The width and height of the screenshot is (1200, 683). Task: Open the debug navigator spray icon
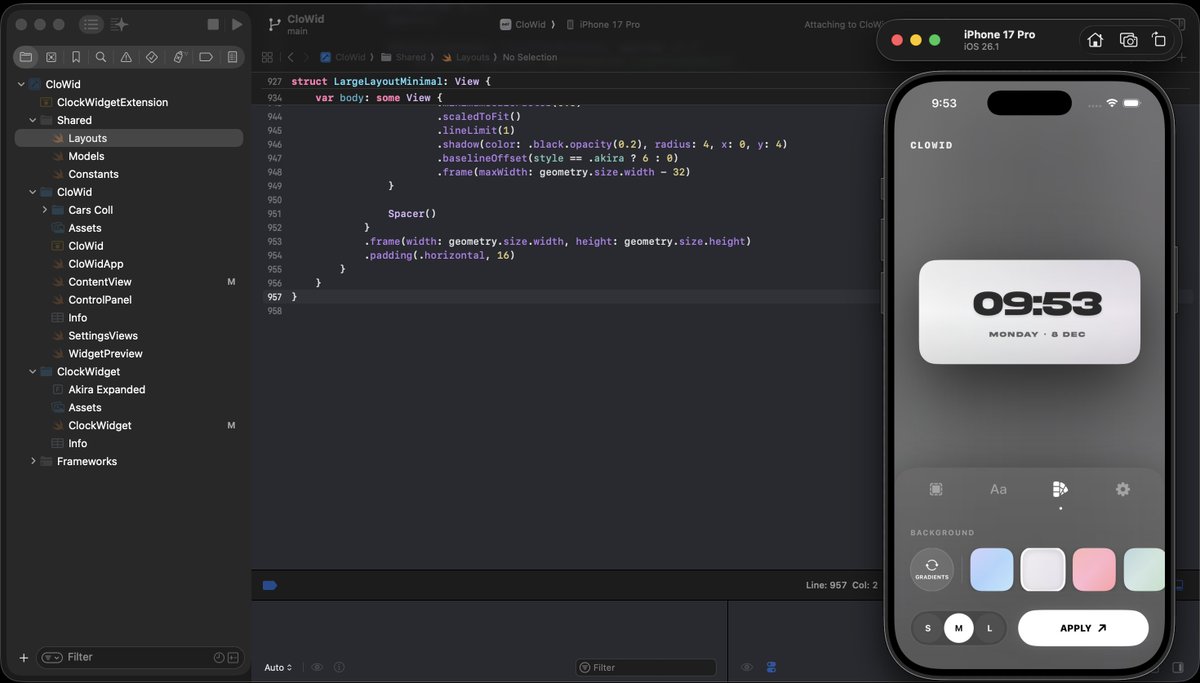(180, 57)
